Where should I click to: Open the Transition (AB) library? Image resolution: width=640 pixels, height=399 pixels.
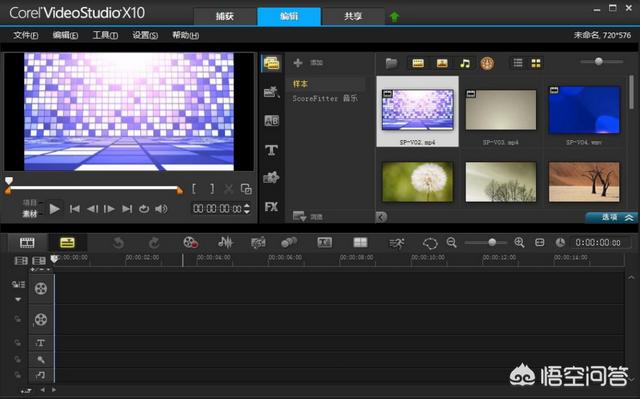coord(271,121)
